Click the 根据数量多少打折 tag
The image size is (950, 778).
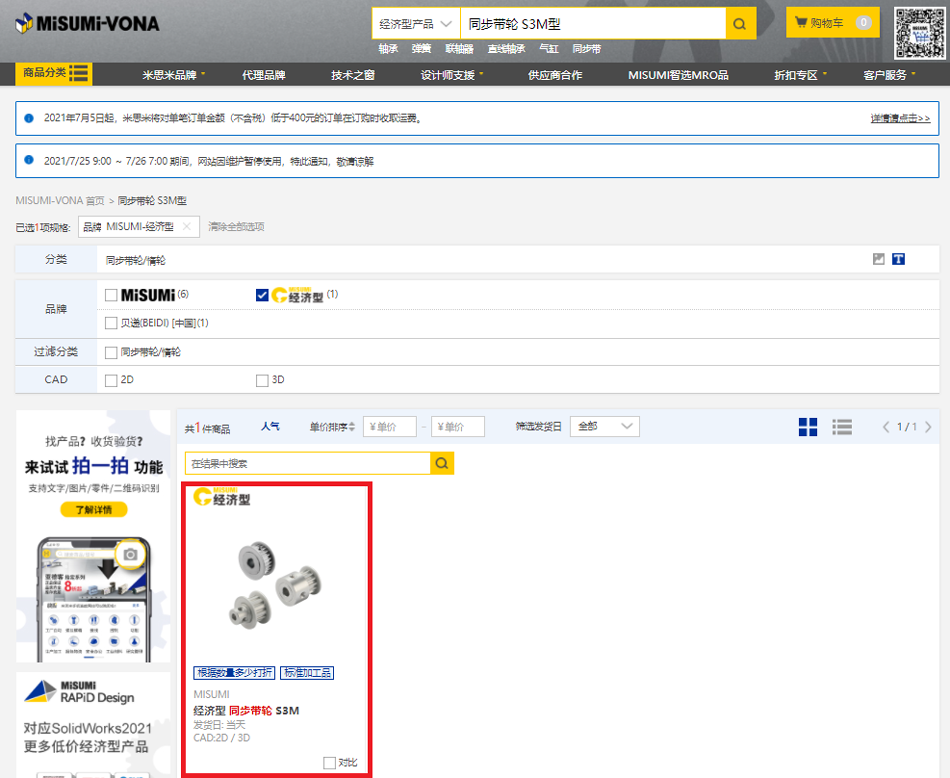tap(234, 673)
